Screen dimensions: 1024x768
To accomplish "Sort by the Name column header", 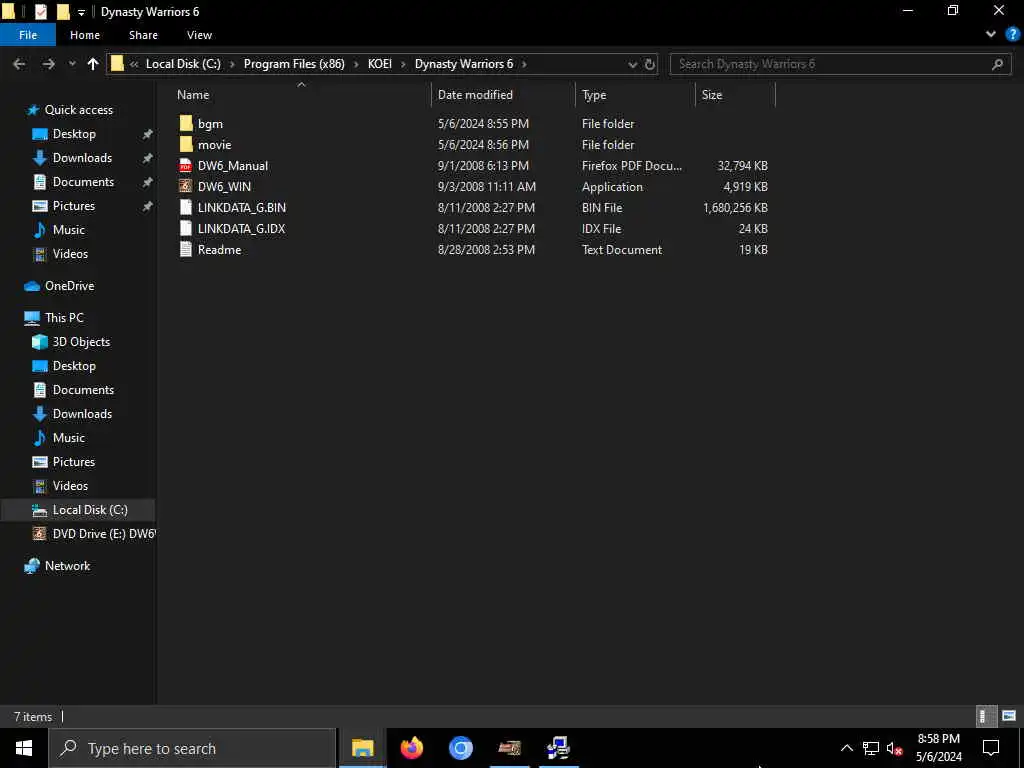I will tap(193, 95).
